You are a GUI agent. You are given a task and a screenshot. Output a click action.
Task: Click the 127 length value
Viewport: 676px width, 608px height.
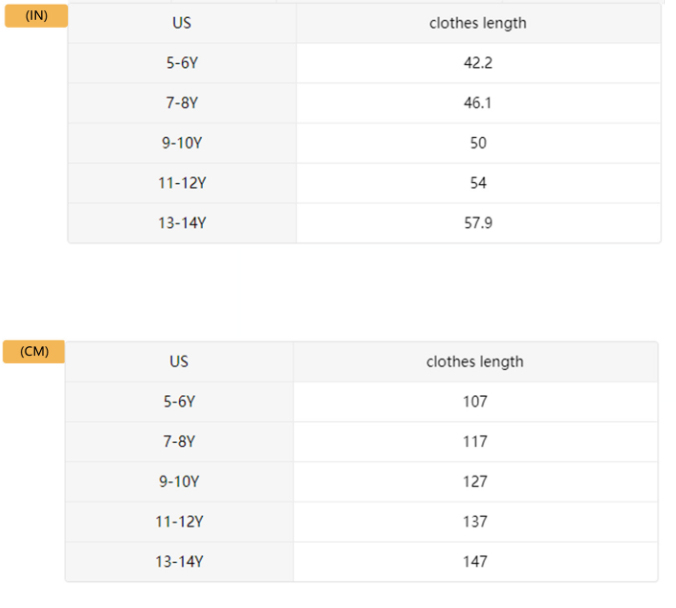[475, 481]
